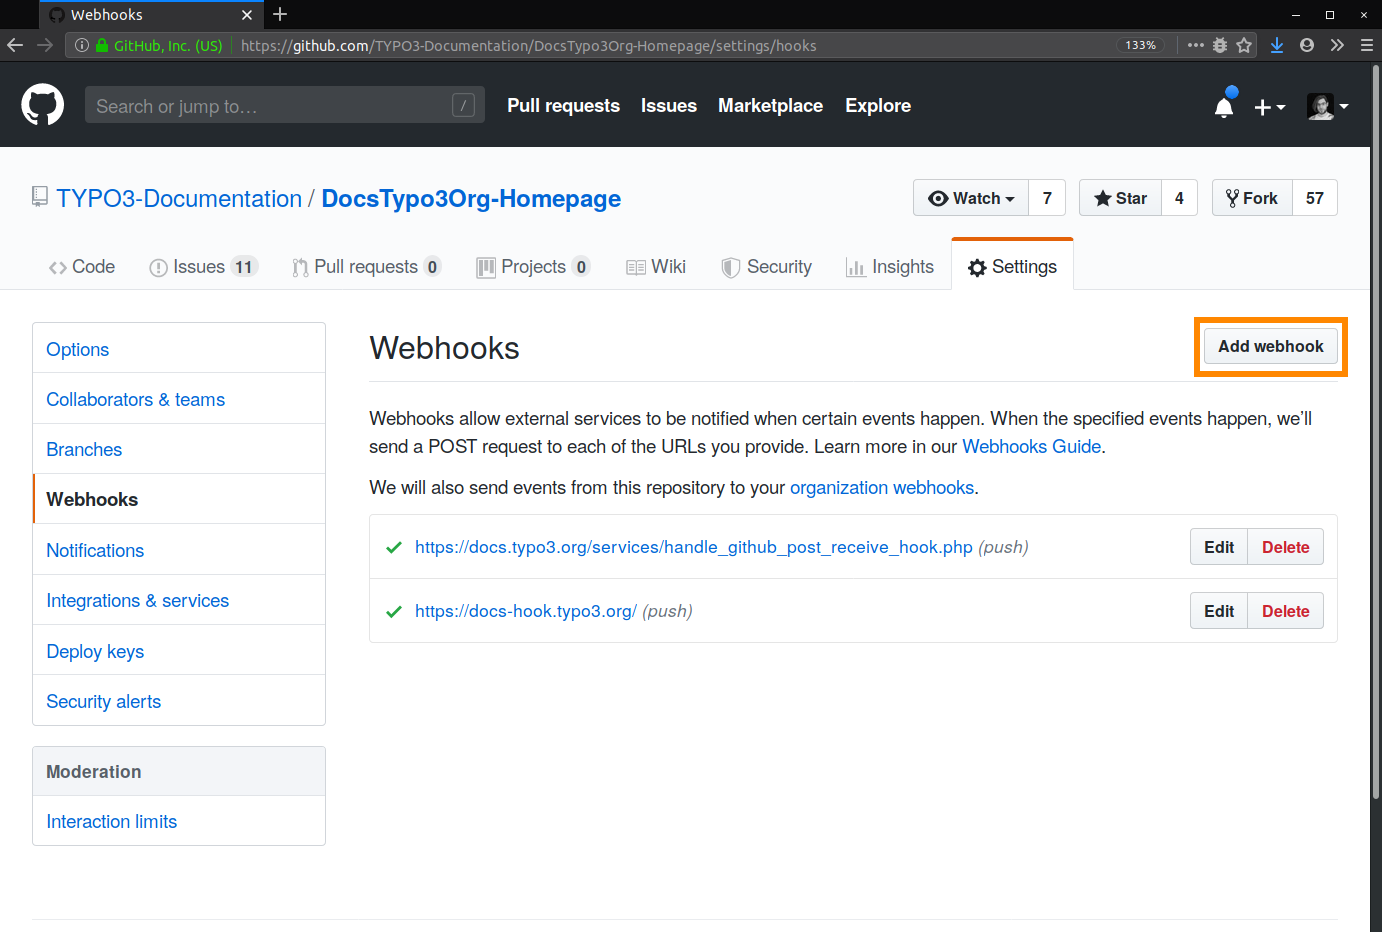Open the Firefox account icon
1382x932 pixels.
coord(1307,45)
